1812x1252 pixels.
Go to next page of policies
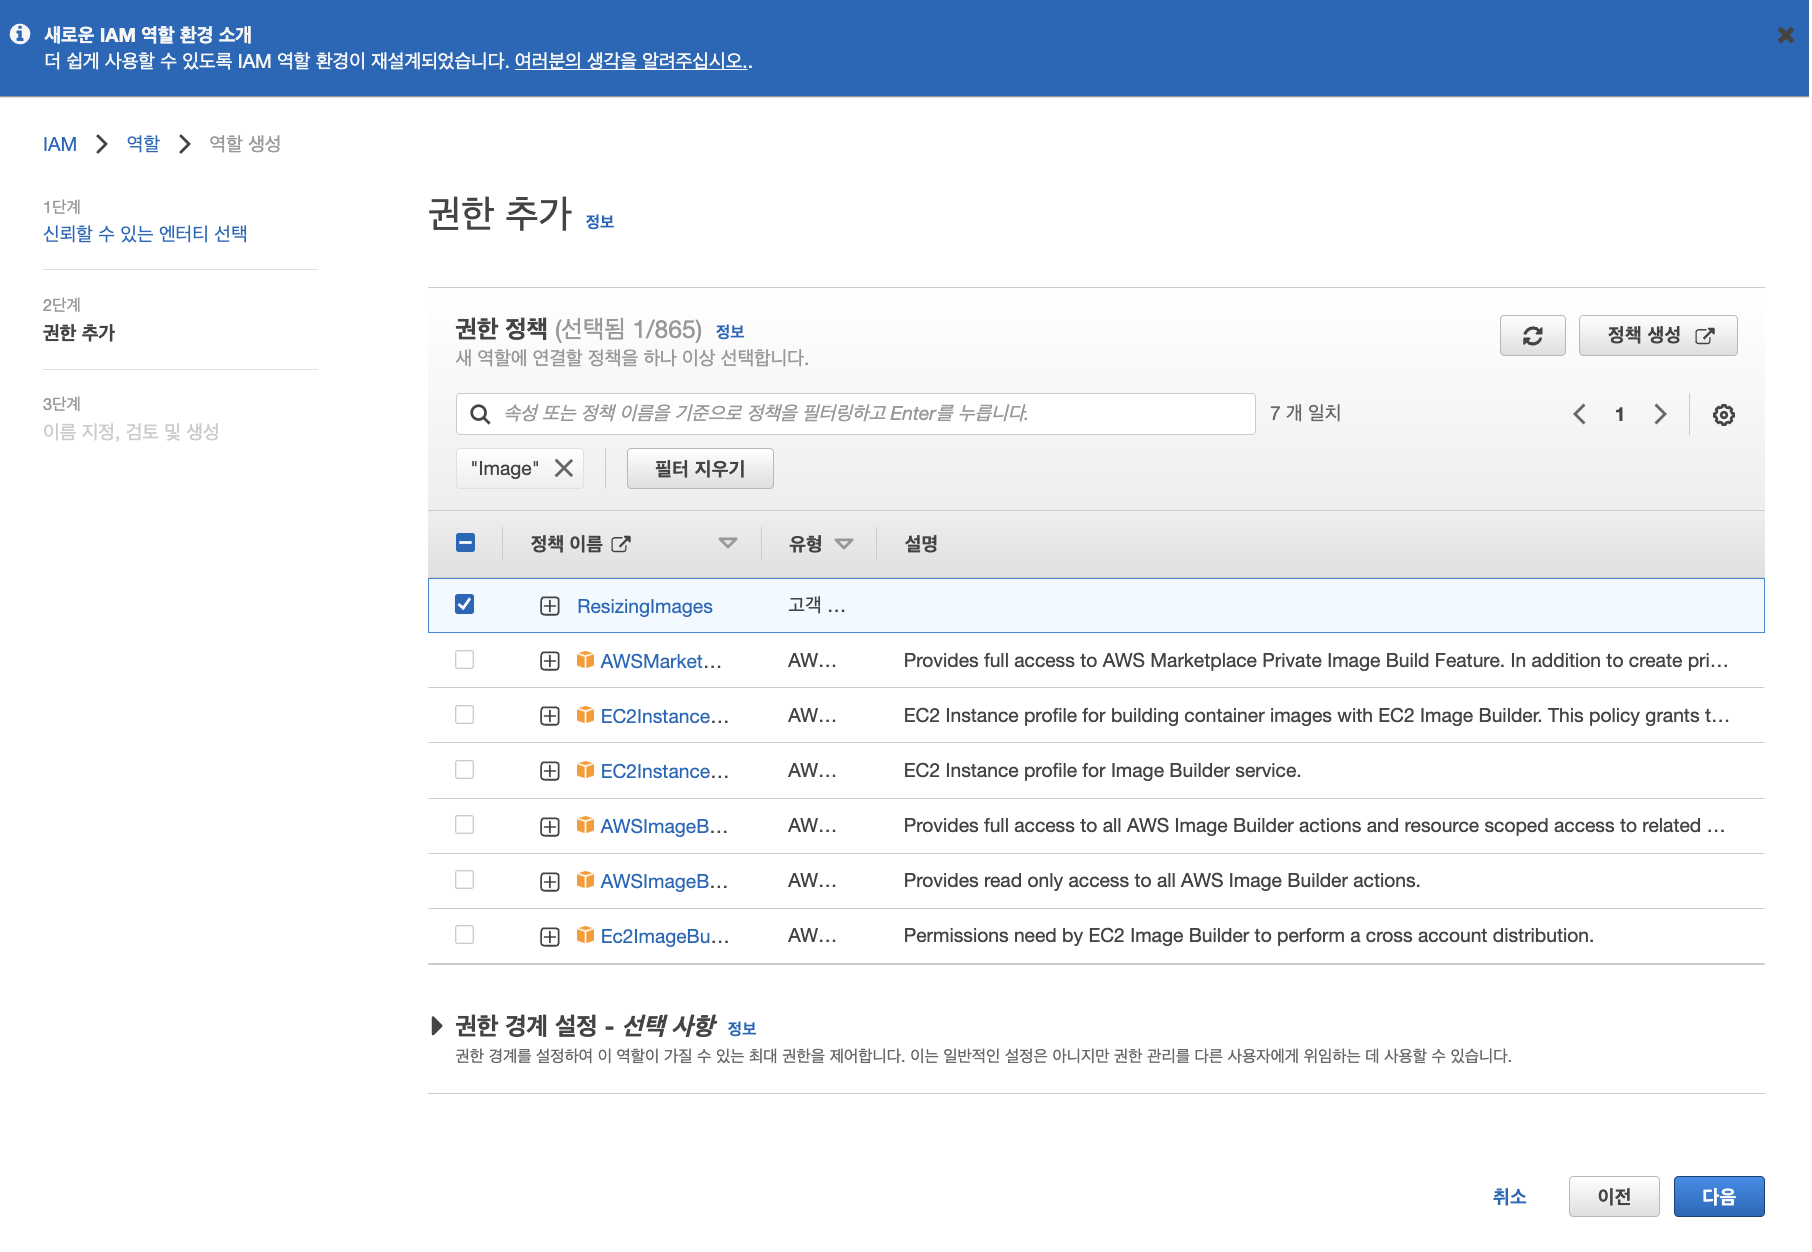click(1660, 414)
